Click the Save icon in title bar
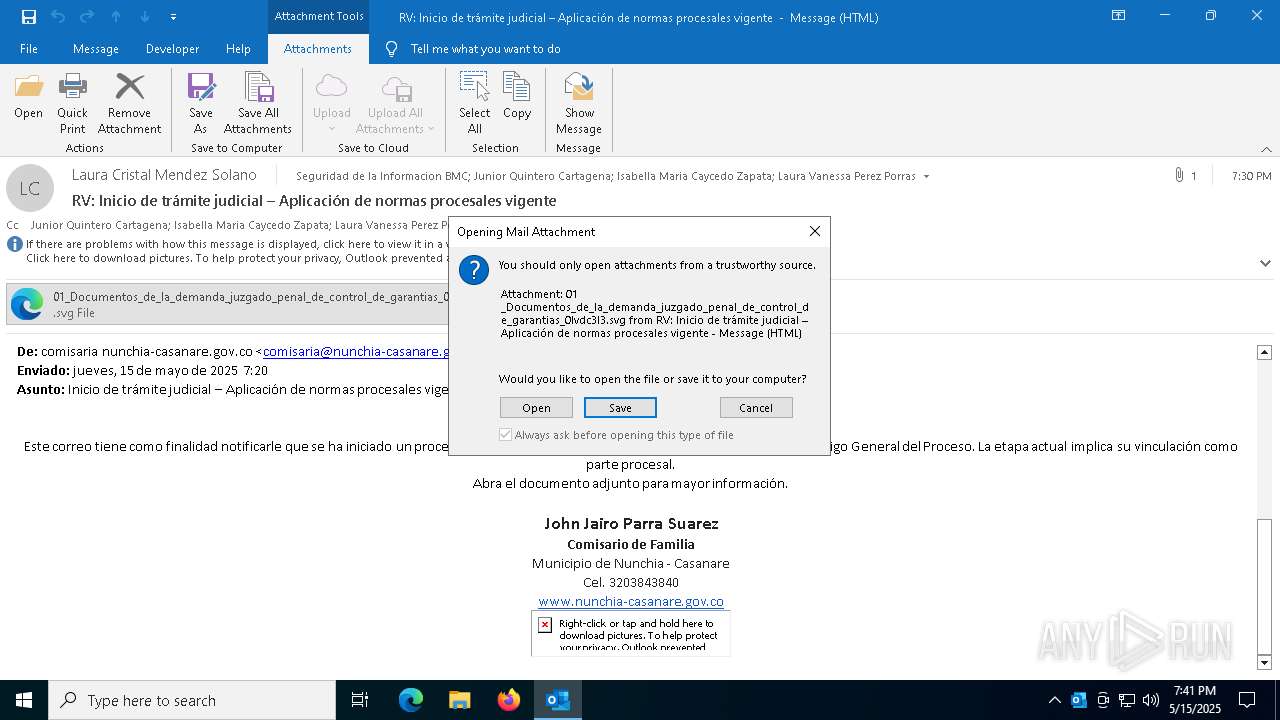The image size is (1280, 720). (29, 17)
